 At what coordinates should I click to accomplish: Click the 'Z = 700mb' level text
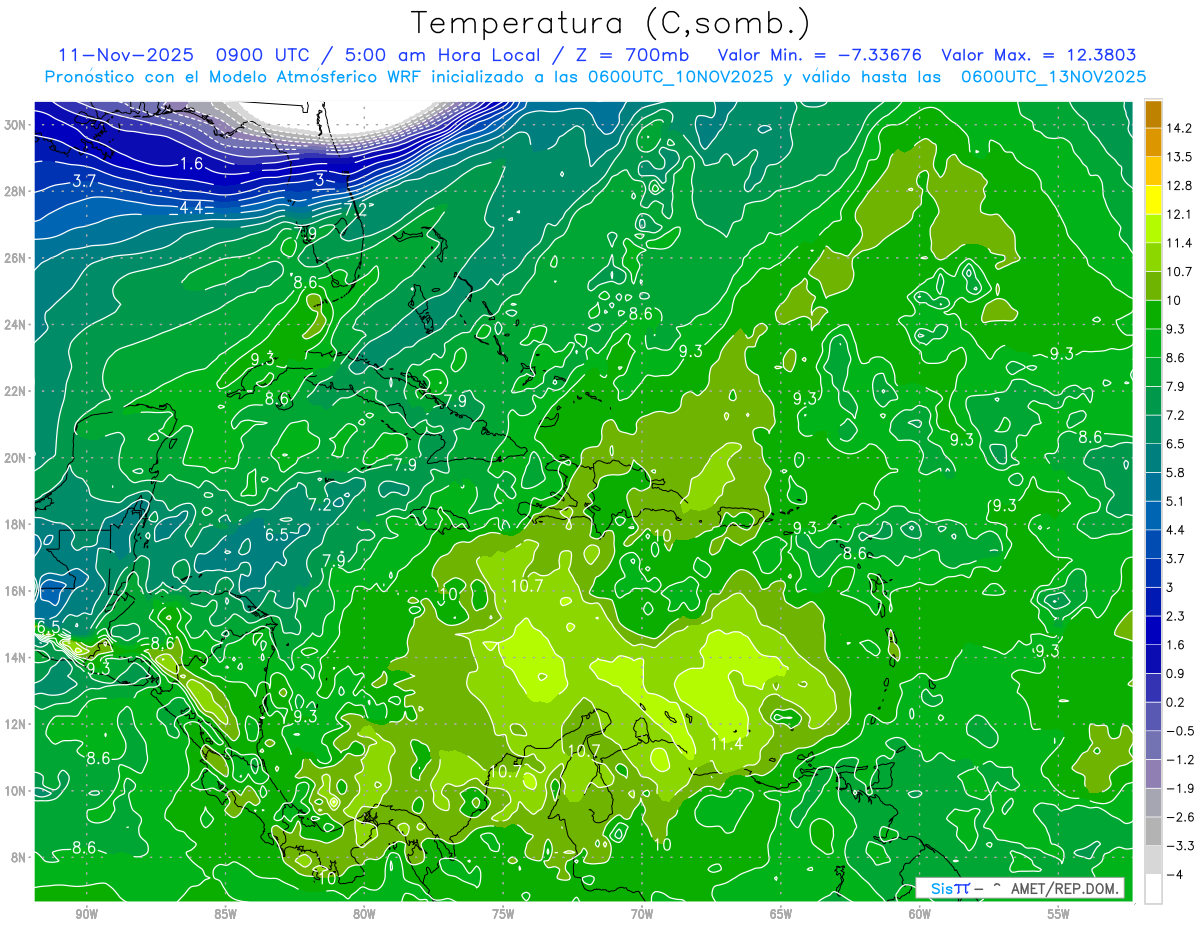[632, 55]
